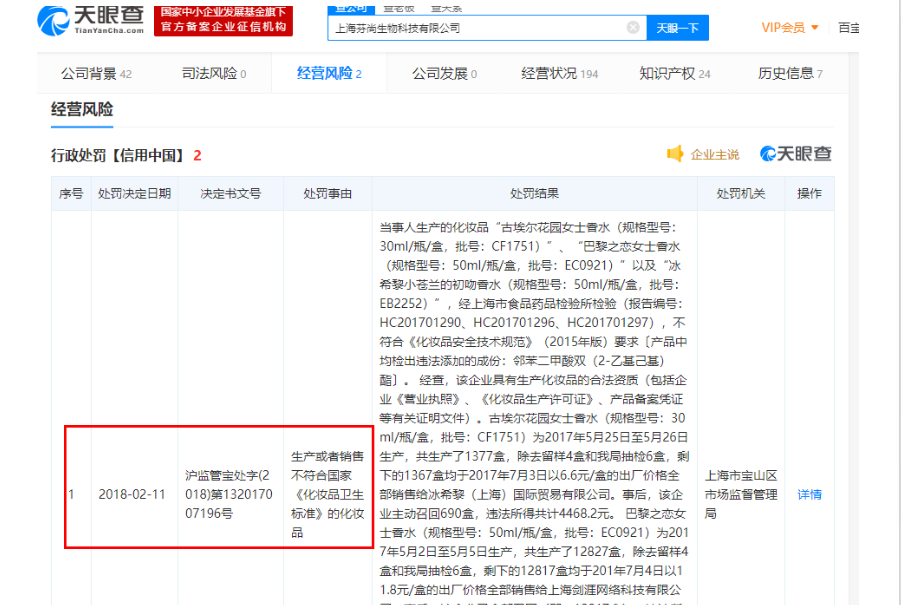The image size is (901, 605).
Task: Click the 处罚事由 column header
Action: pyautogui.click(x=328, y=194)
